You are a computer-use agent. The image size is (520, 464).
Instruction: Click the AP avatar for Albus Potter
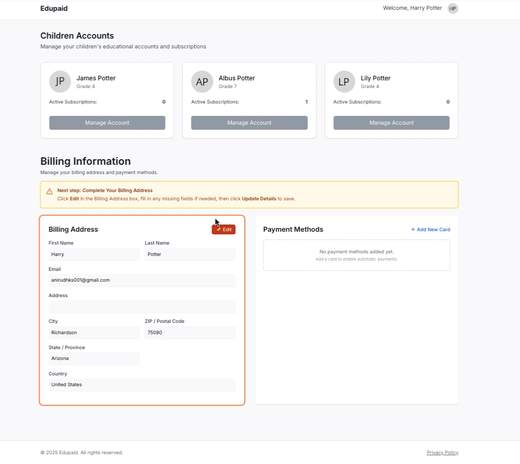click(202, 81)
